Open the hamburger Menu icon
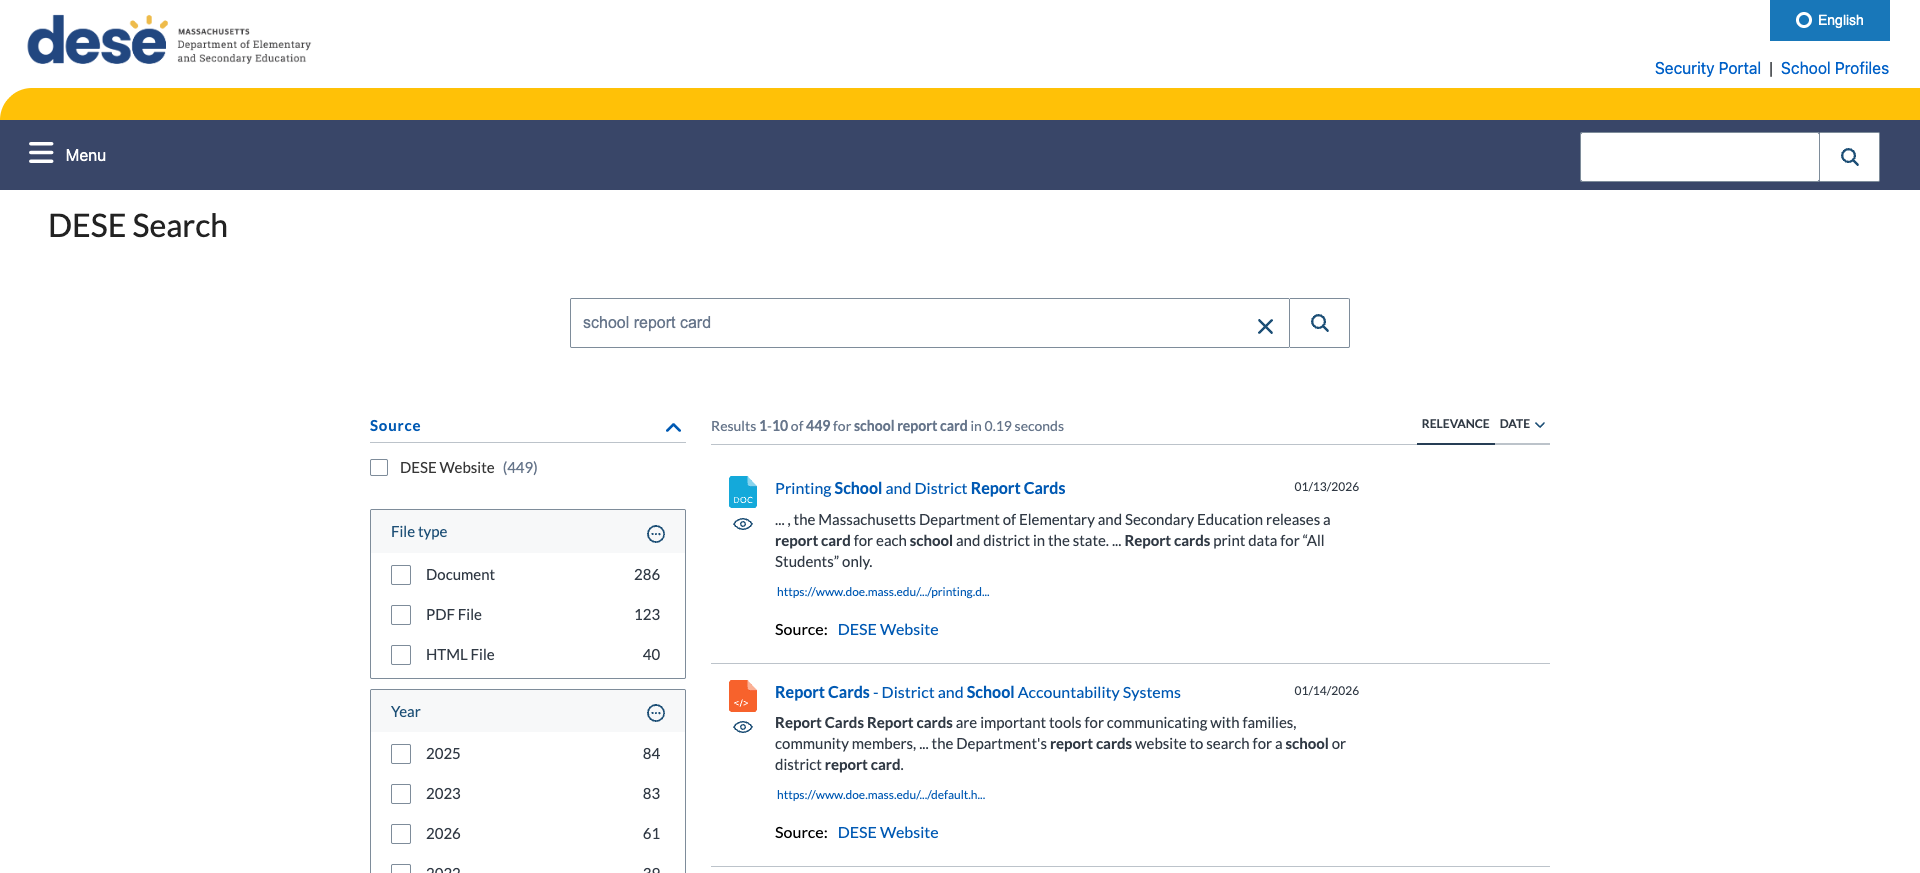 coord(41,153)
